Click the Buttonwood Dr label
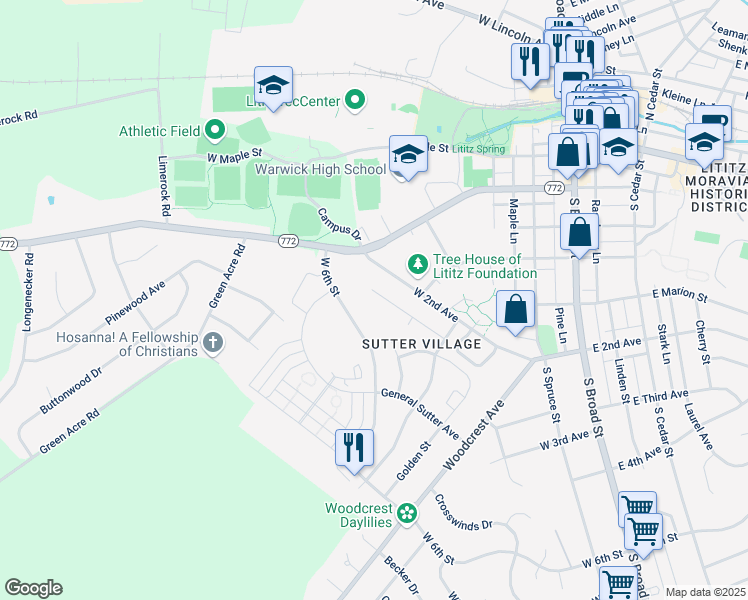This screenshot has width=748, height=600. 71,390
